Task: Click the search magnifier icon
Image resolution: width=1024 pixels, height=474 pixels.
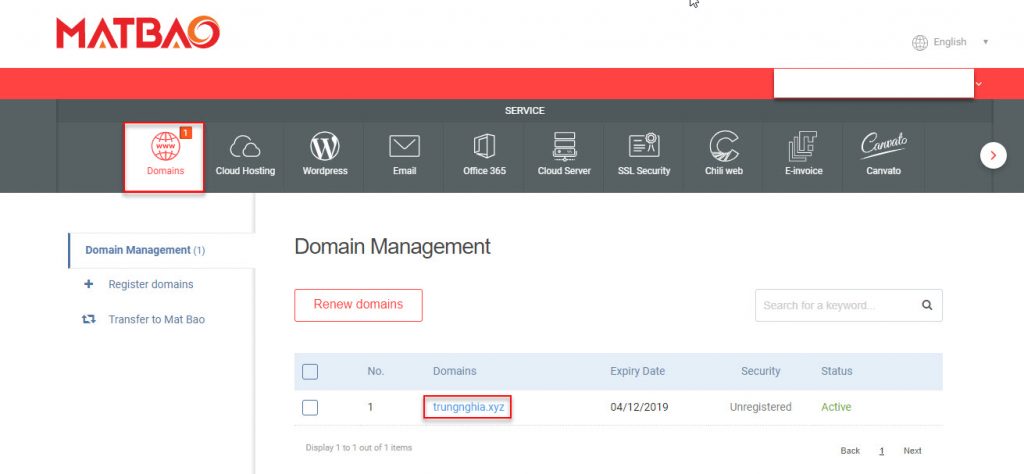Action: [927, 305]
